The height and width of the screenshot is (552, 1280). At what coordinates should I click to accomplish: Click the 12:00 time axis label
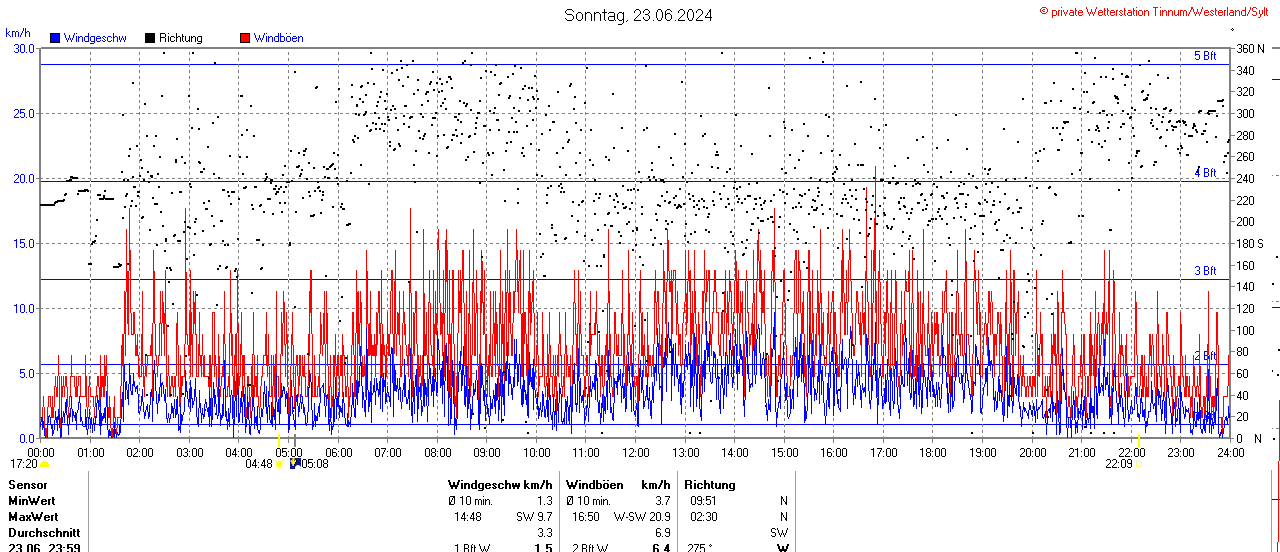pos(636,453)
